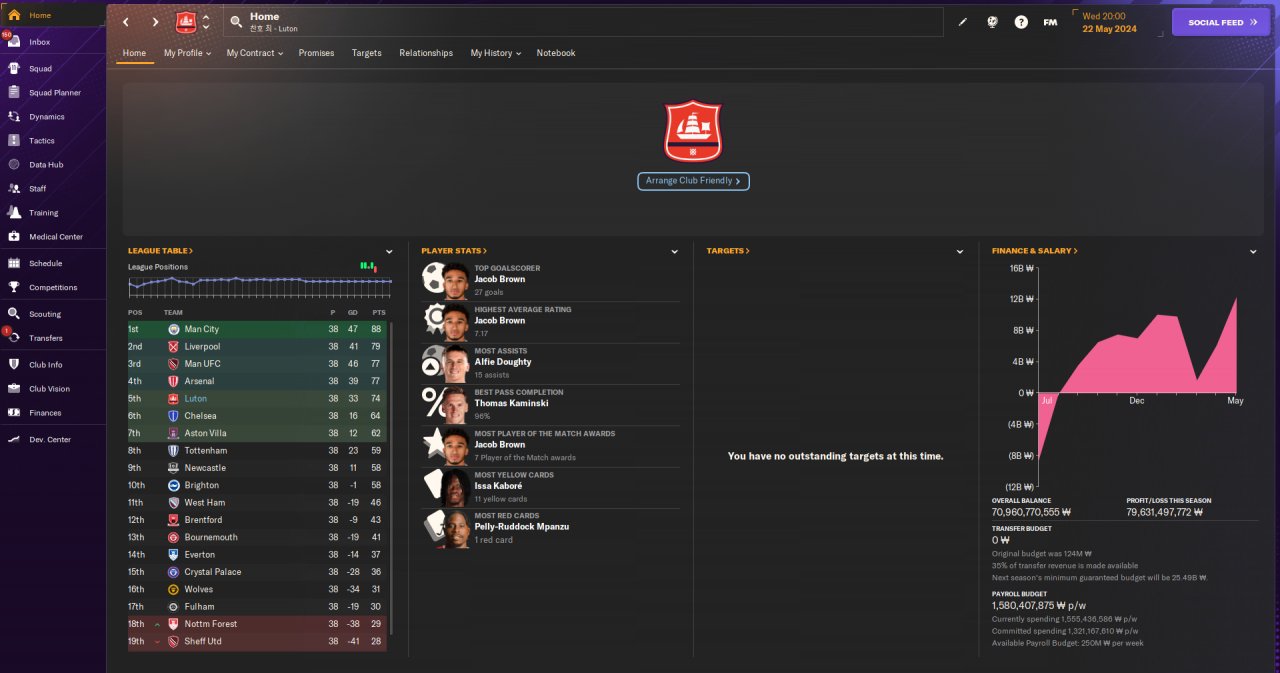Select the Home tab
Screen dimensions: 1280x673
(x=134, y=53)
